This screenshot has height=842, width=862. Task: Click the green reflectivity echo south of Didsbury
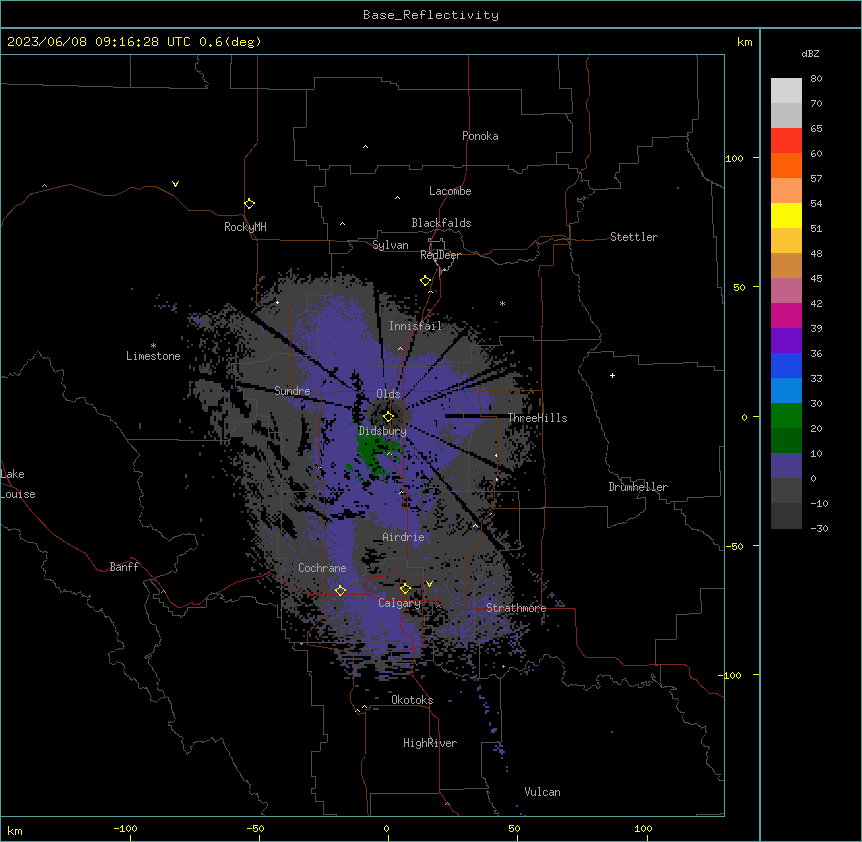[x=371, y=453]
